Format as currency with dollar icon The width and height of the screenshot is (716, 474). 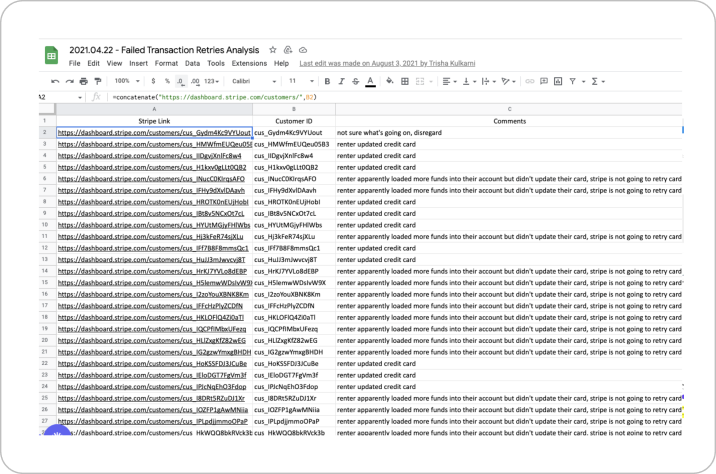coord(153,81)
